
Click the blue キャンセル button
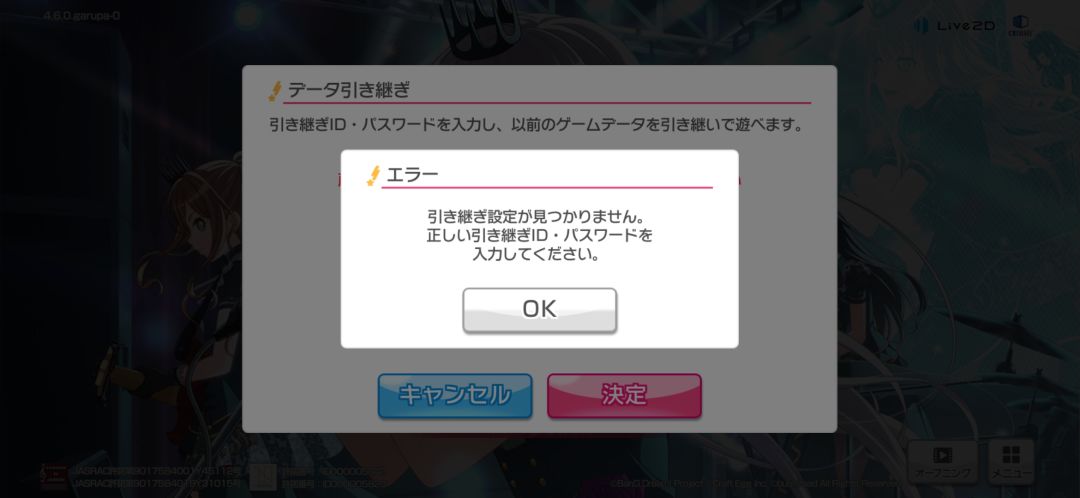pos(455,395)
